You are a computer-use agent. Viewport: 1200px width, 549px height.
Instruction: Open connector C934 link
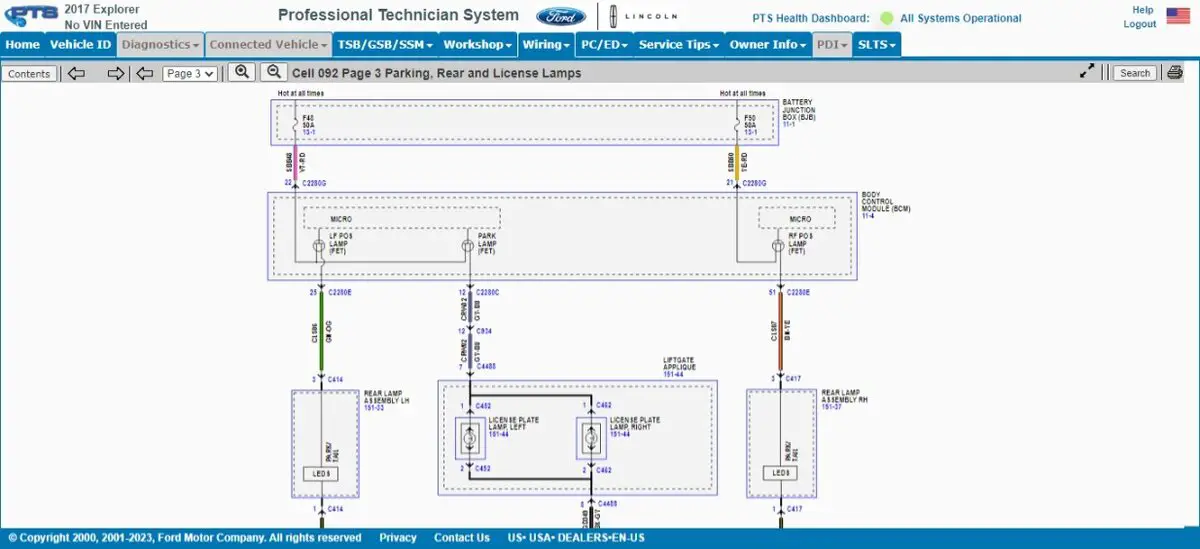tap(484, 330)
